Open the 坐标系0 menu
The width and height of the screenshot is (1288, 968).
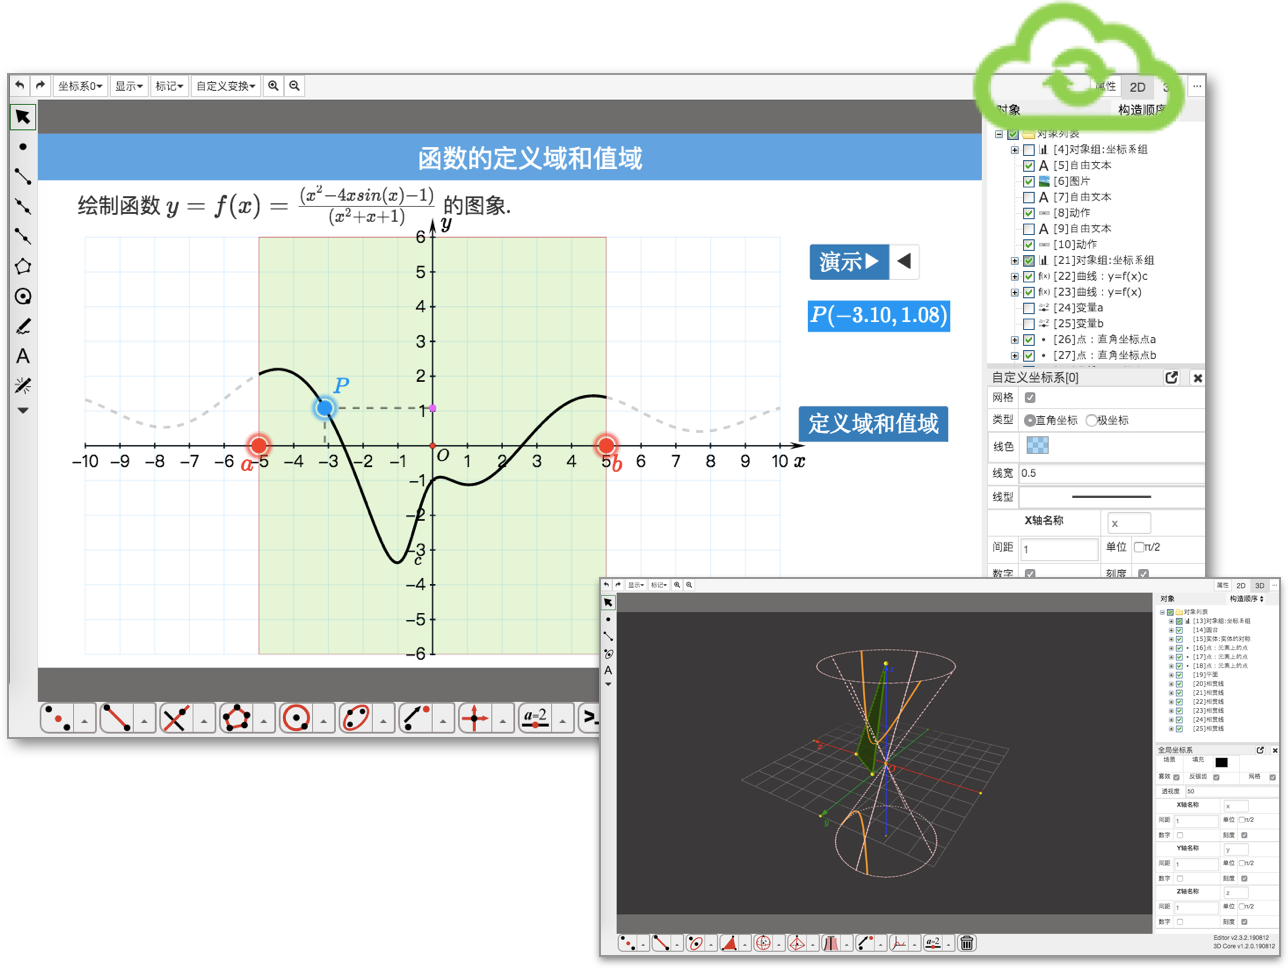(79, 86)
